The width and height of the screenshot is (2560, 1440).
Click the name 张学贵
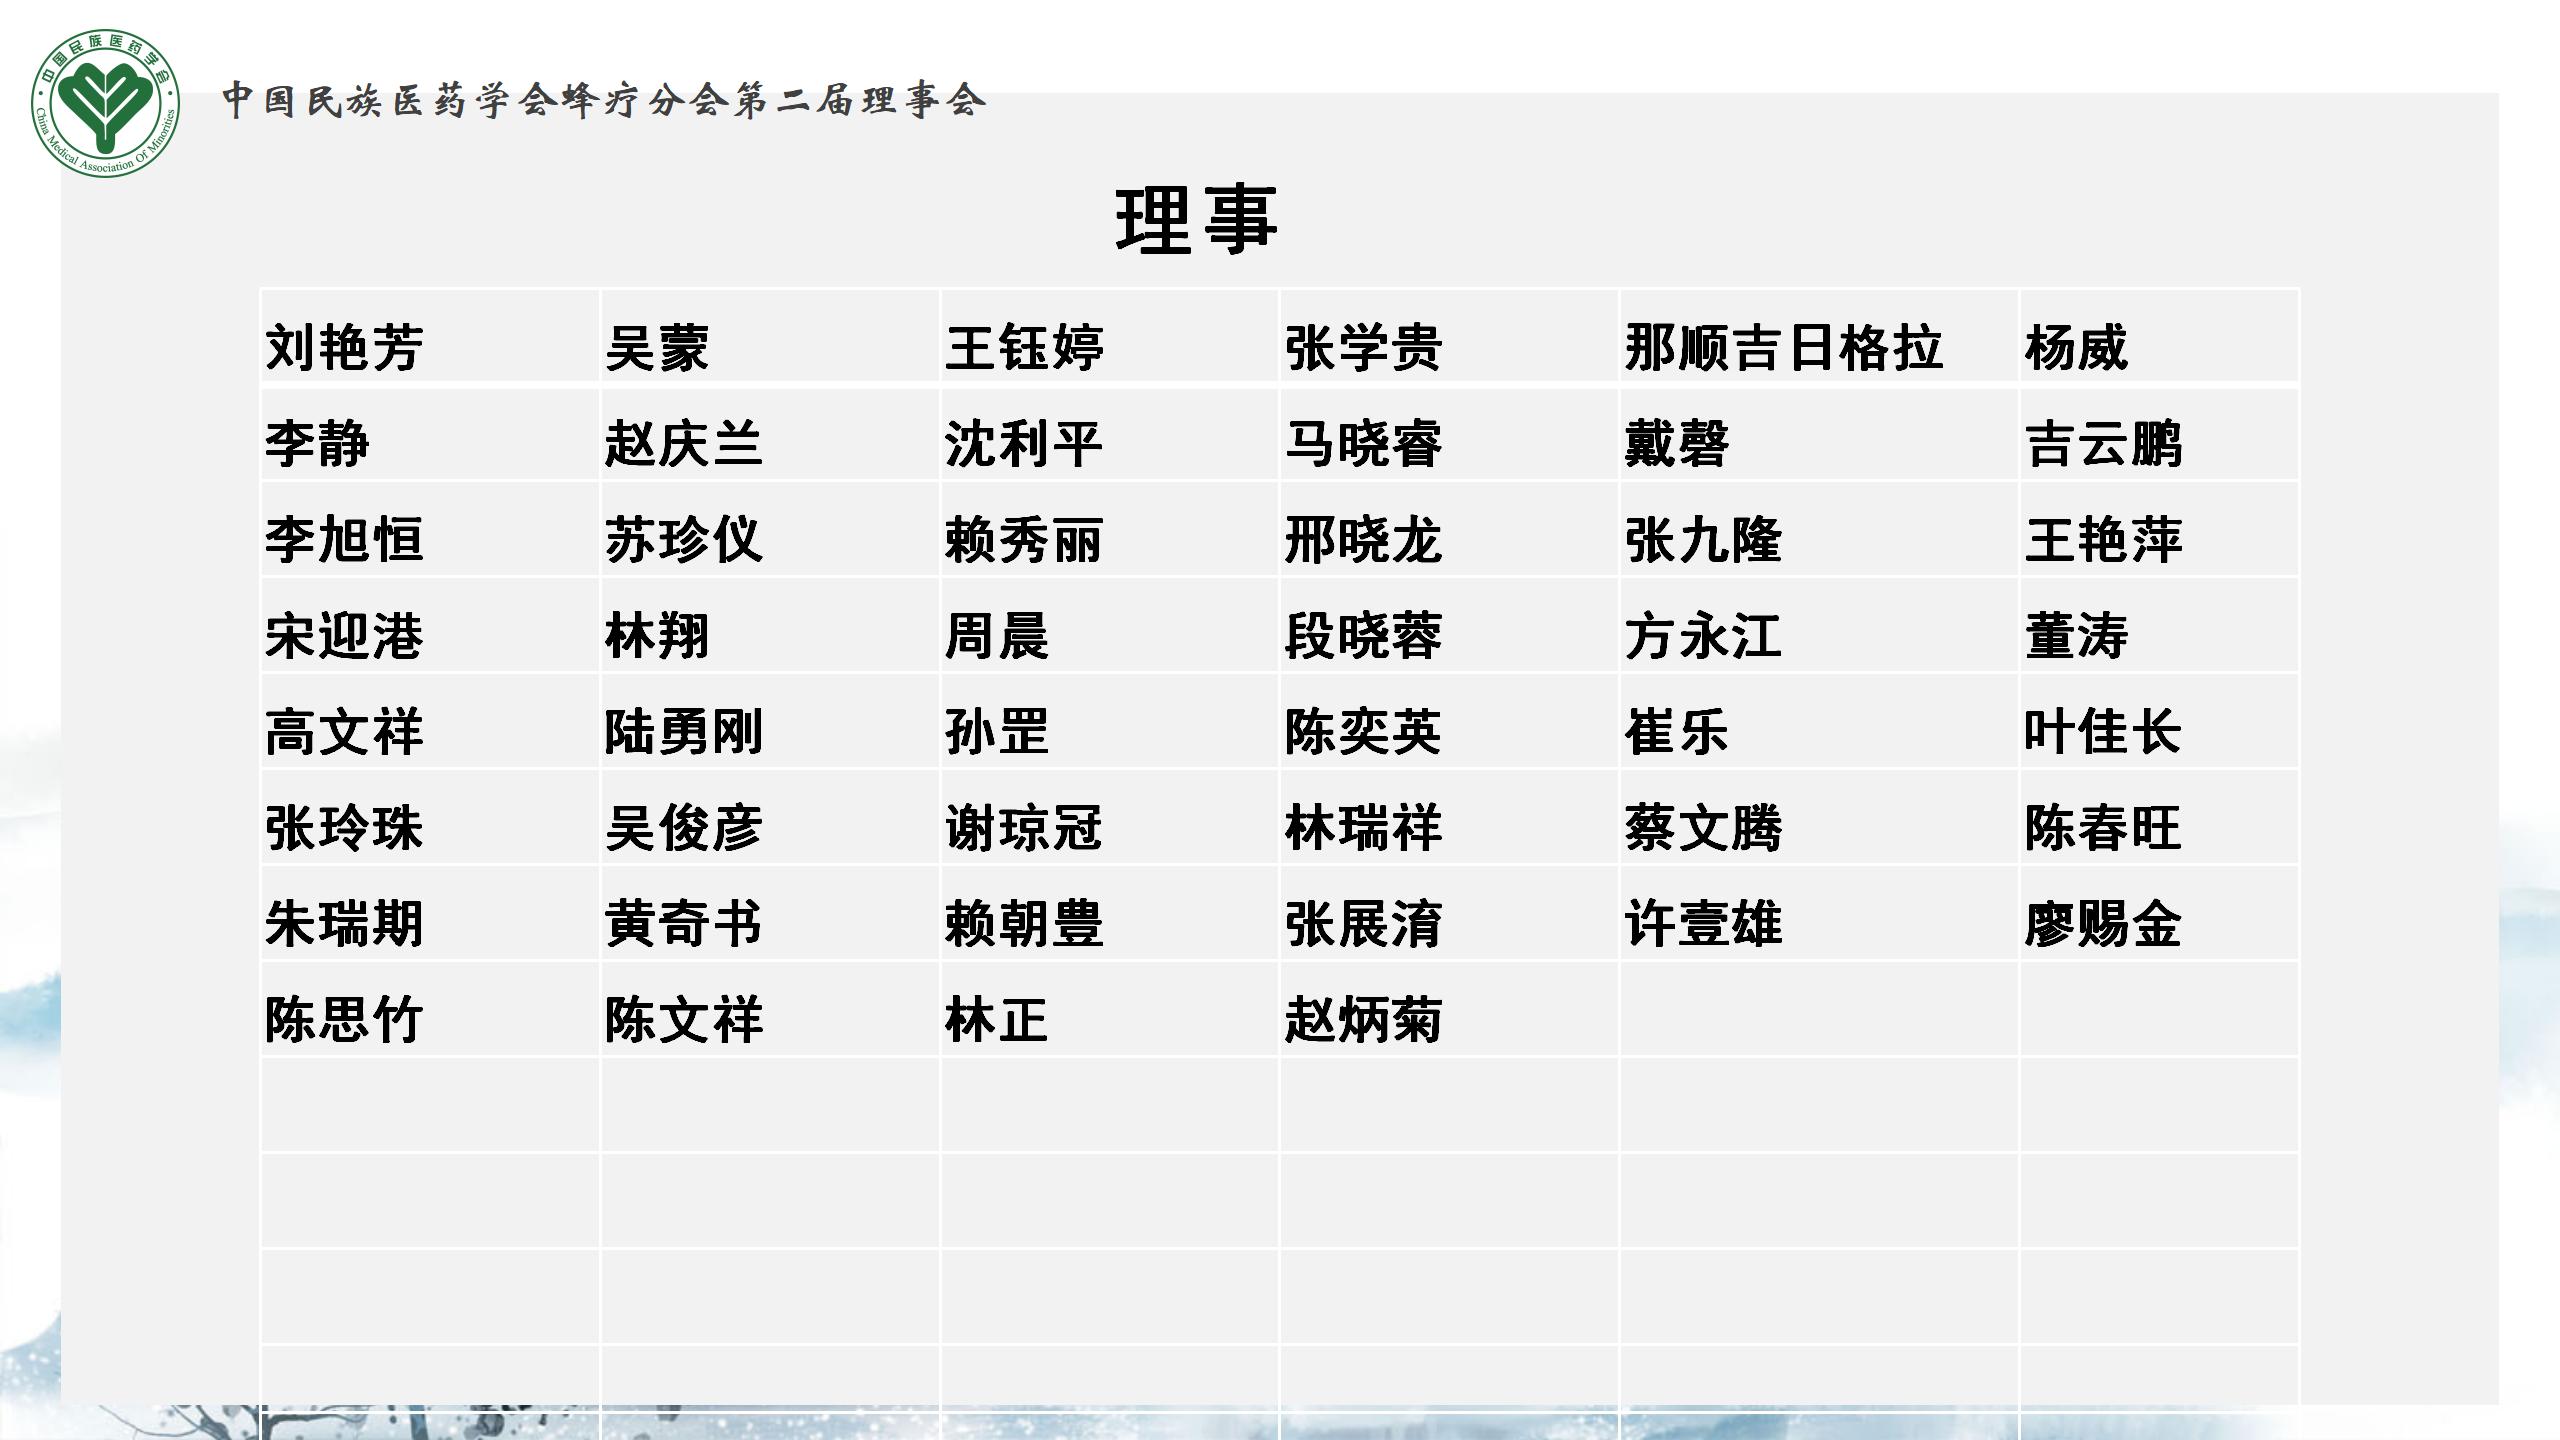tap(1363, 348)
